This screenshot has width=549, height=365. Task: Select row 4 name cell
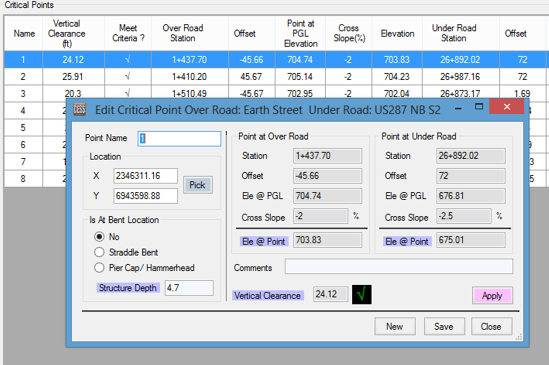pyautogui.click(x=23, y=111)
